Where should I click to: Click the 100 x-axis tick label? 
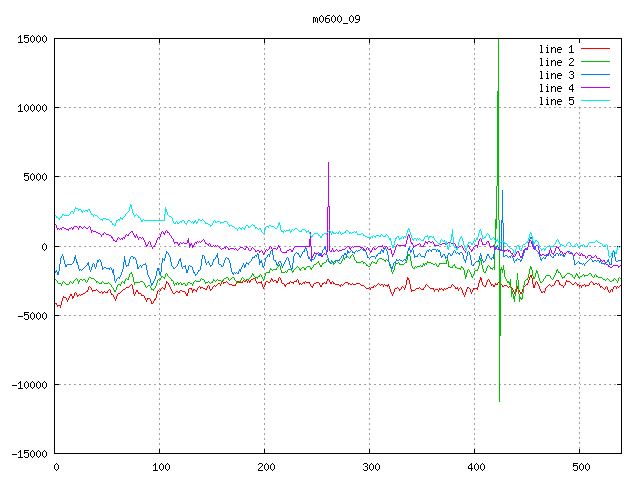click(x=160, y=467)
